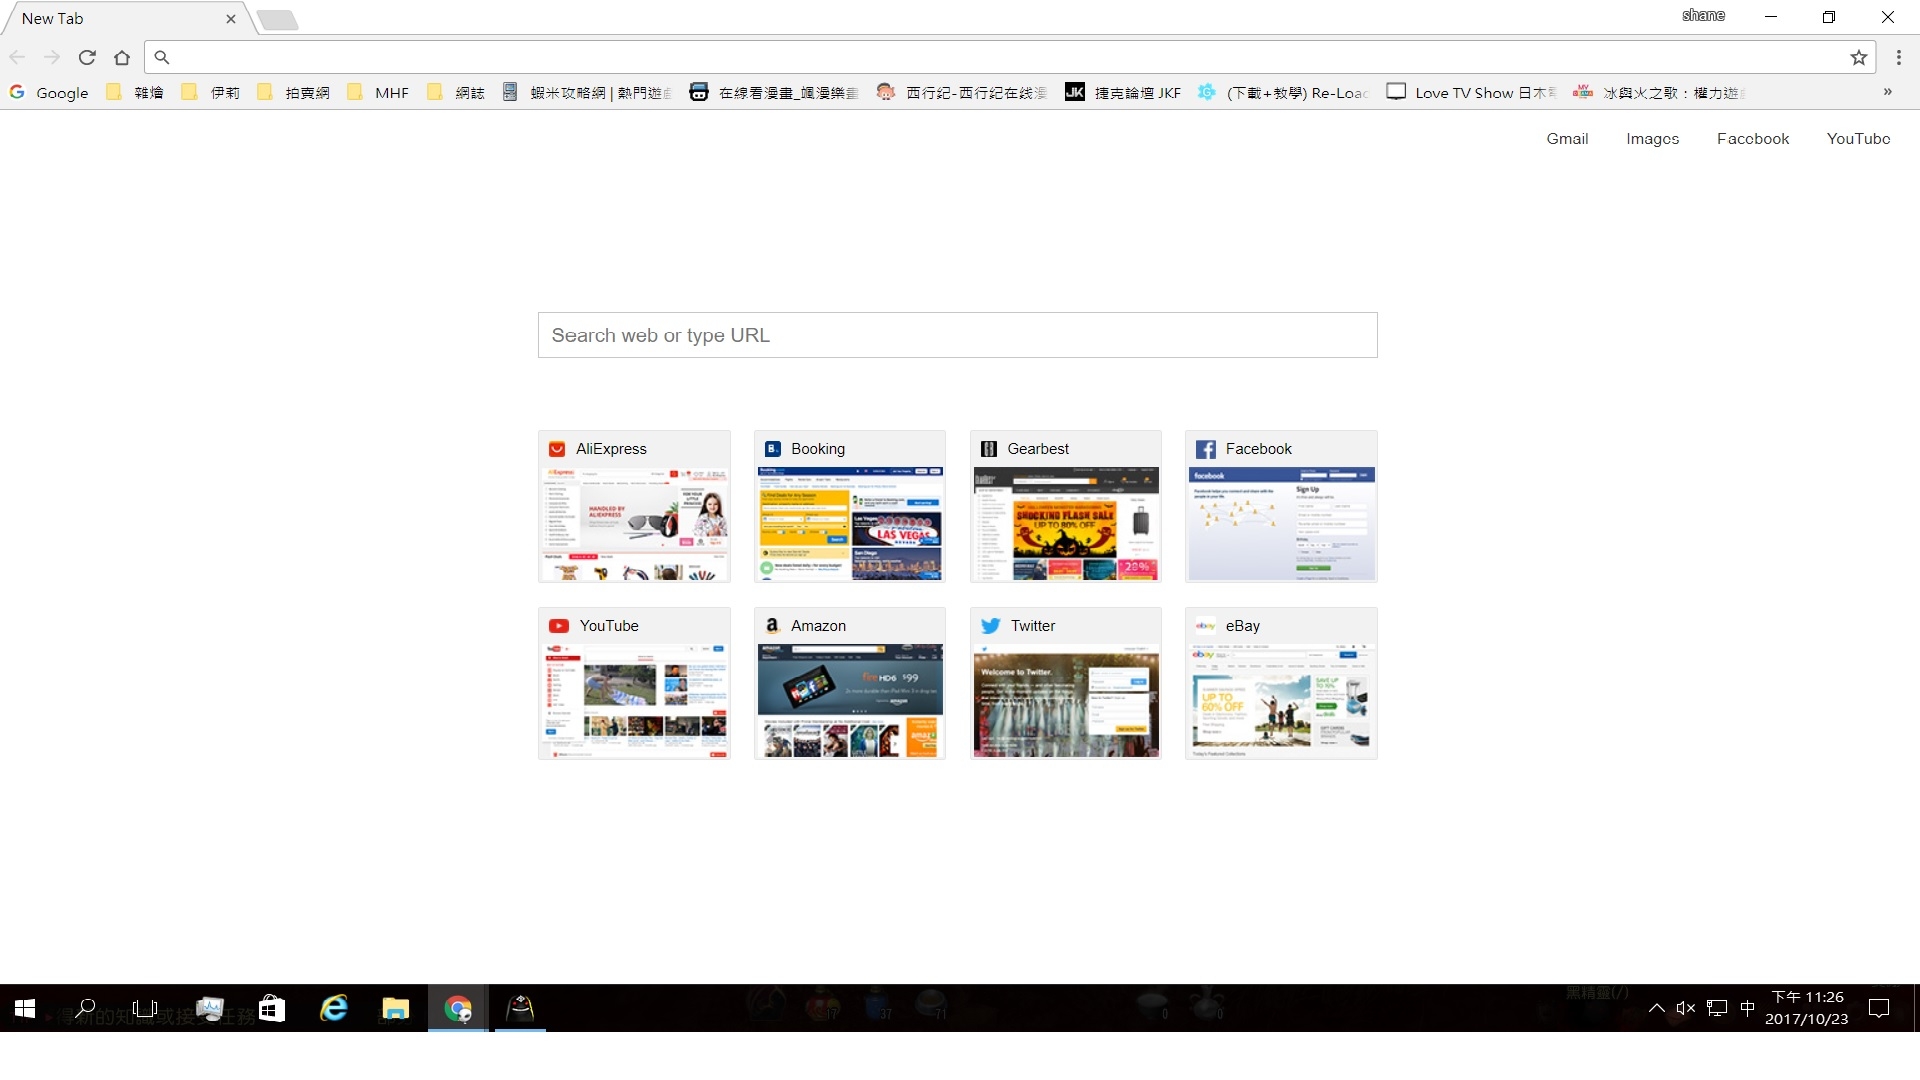
Task: Show hidden system tray icons
Action: [1656, 1008]
